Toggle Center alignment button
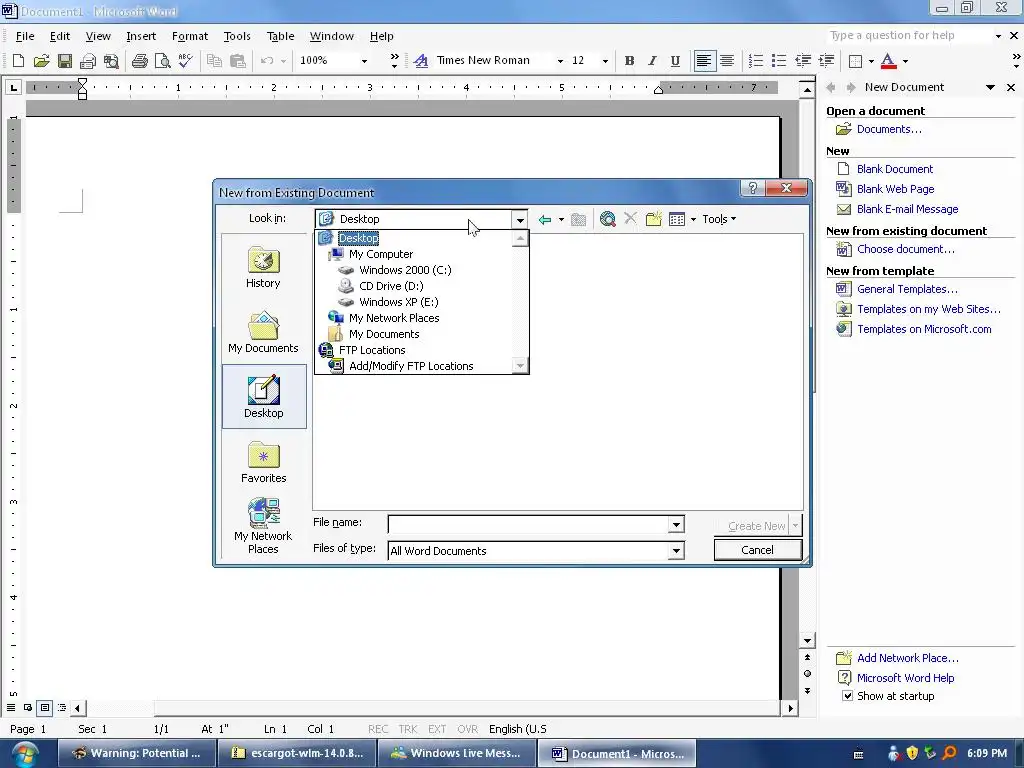Image resolution: width=1024 pixels, height=768 pixels. (x=727, y=61)
